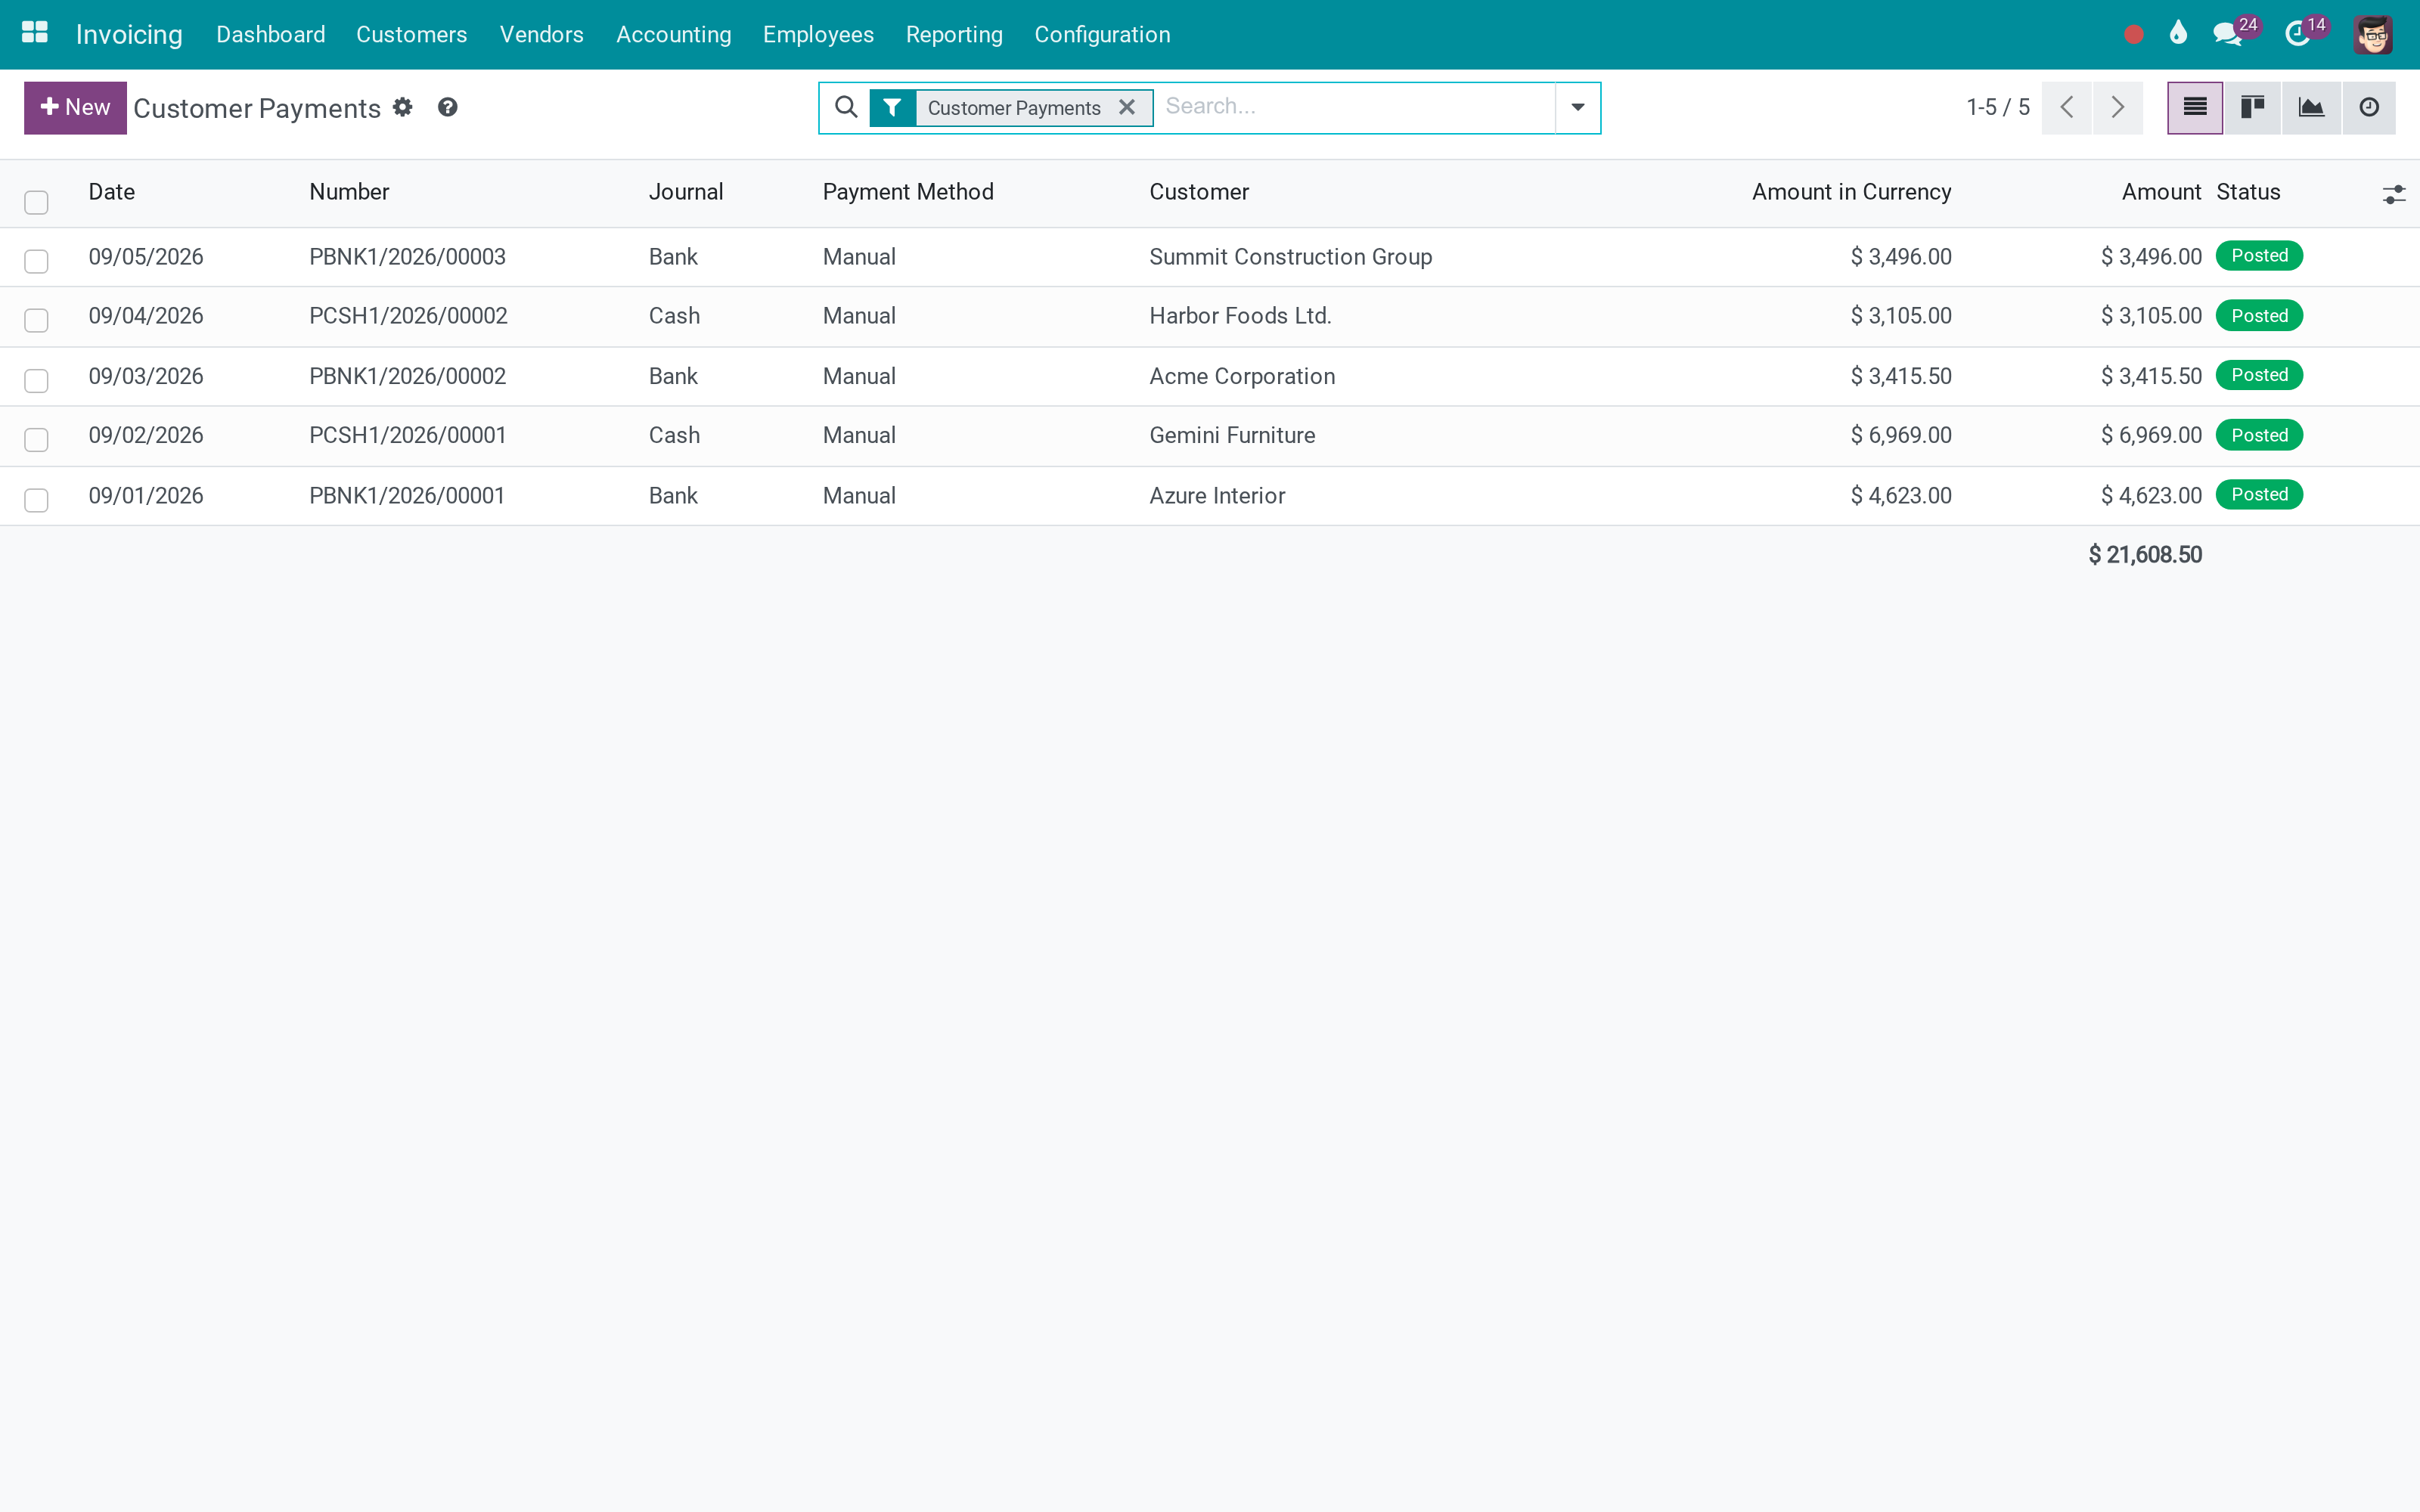Switch to graph view

(x=2311, y=108)
